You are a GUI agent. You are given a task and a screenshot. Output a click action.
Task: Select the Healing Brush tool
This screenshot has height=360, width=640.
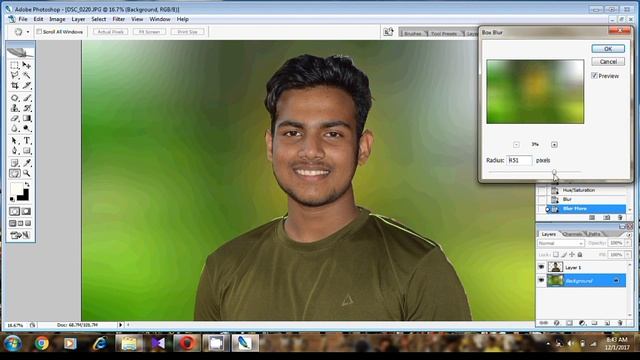coord(15,98)
